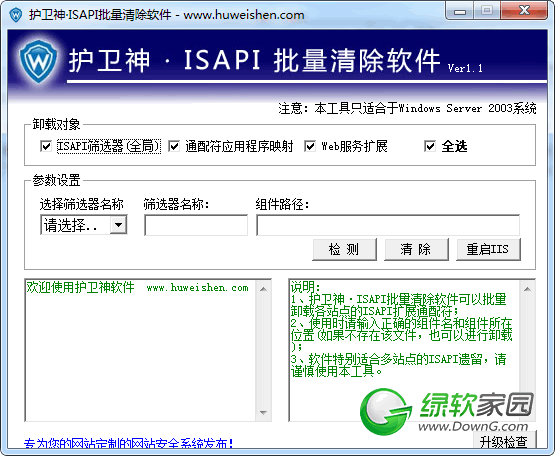Minimize the window

pos(460,11)
